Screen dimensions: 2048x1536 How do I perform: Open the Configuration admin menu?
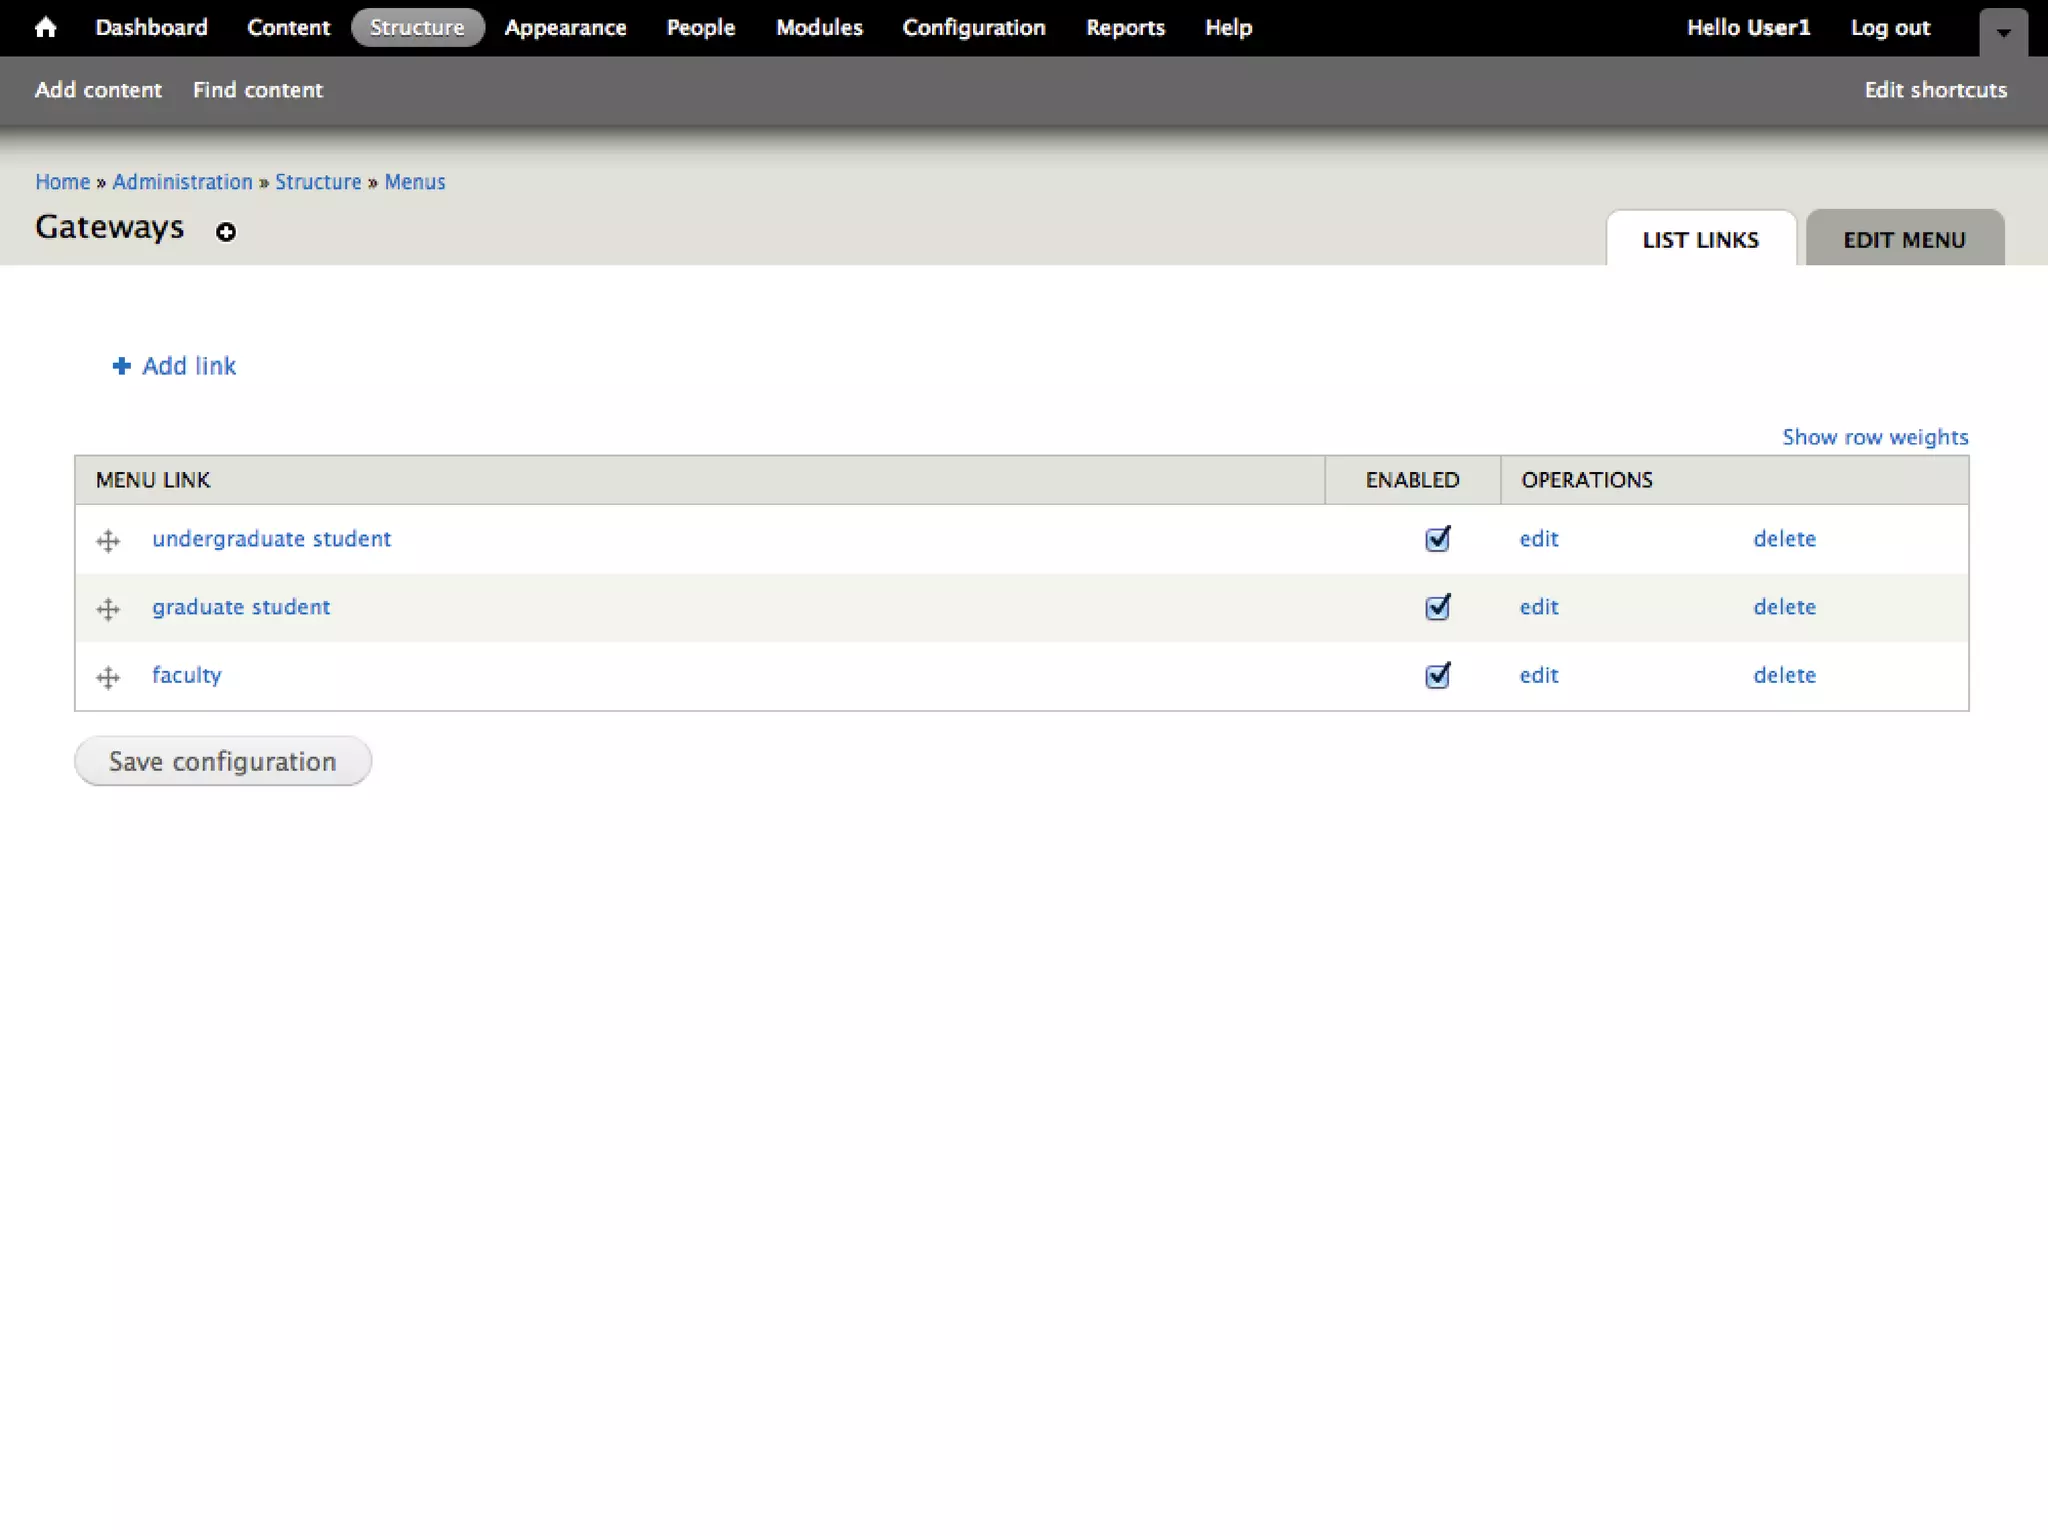click(973, 27)
